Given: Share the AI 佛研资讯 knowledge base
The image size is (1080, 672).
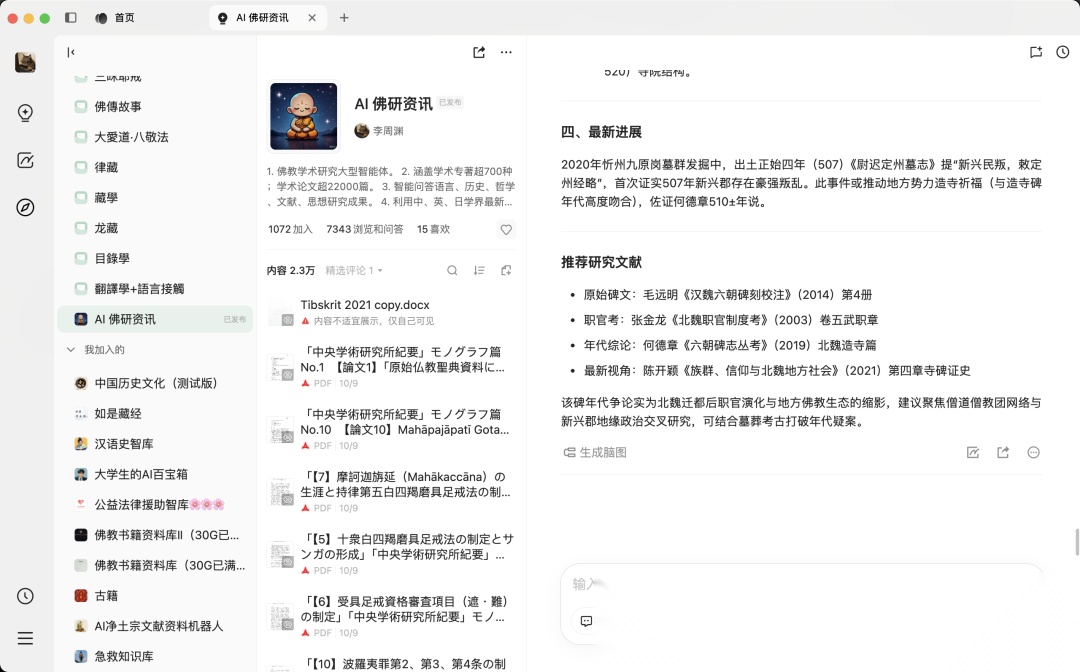Looking at the screenshot, I should click(x=479, y=52).
